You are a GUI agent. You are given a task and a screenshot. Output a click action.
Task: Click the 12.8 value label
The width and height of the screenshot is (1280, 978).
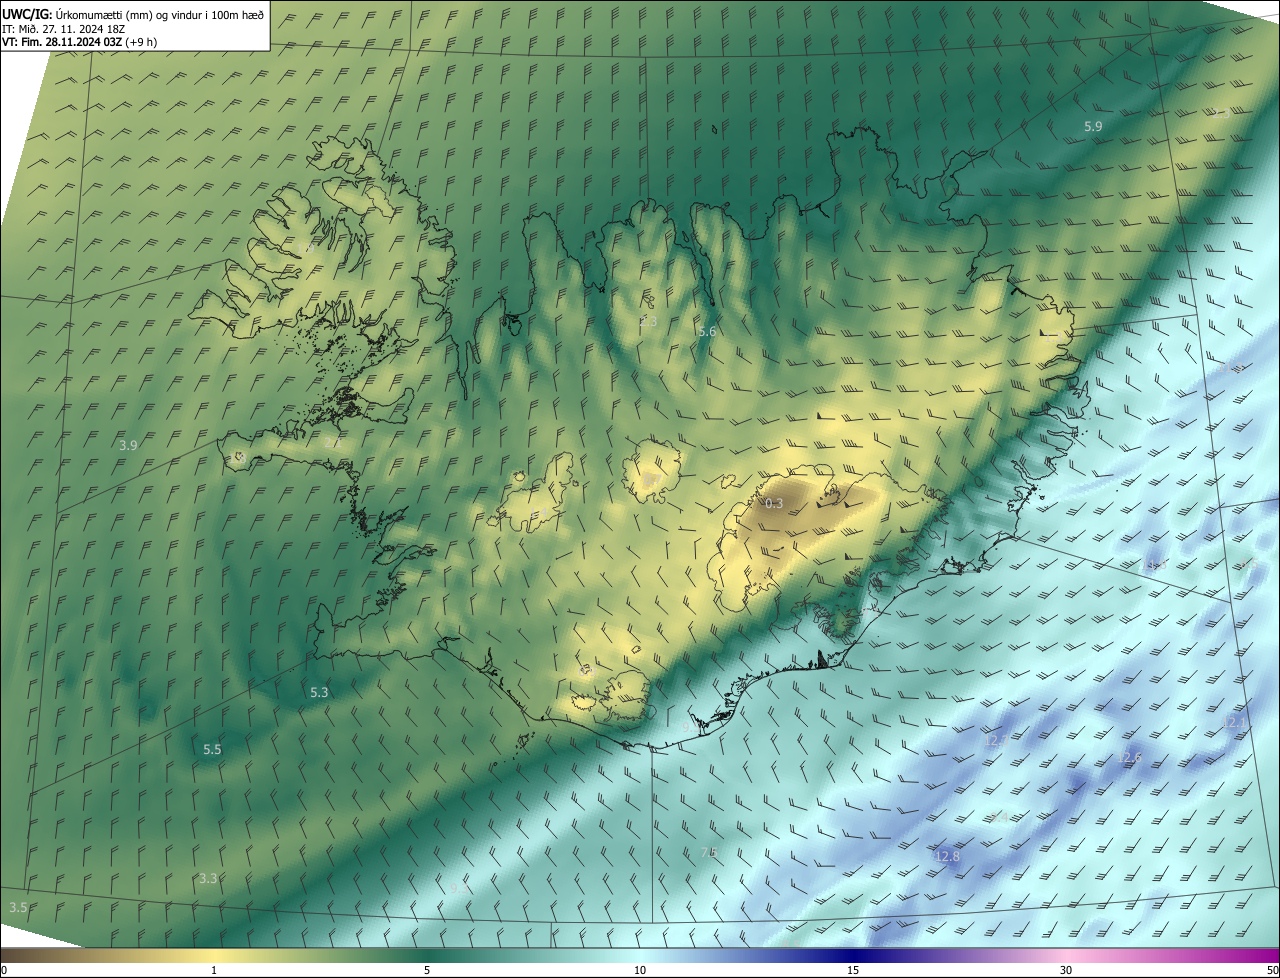(947, 856)
